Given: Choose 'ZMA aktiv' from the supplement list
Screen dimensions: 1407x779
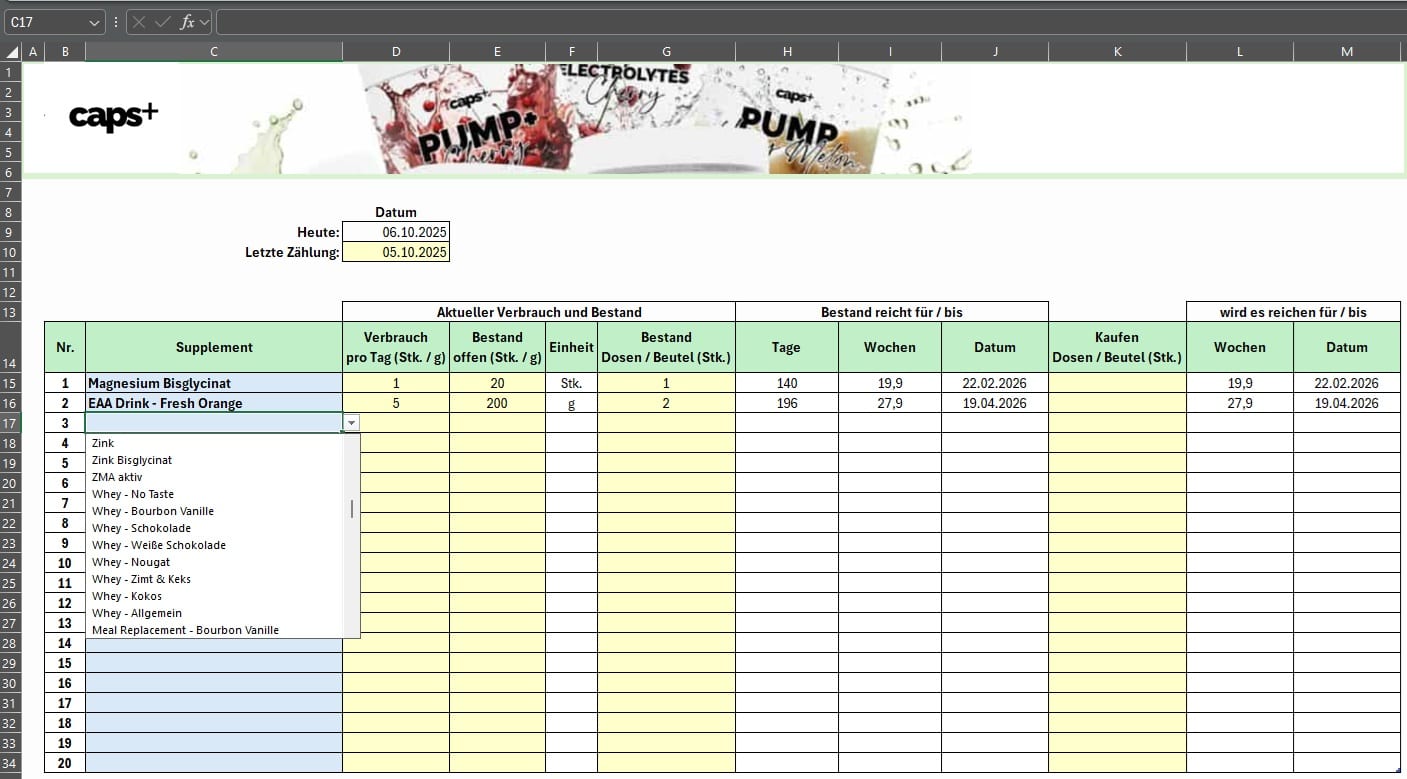Looking at the screenshot, I should click(117, 477).
